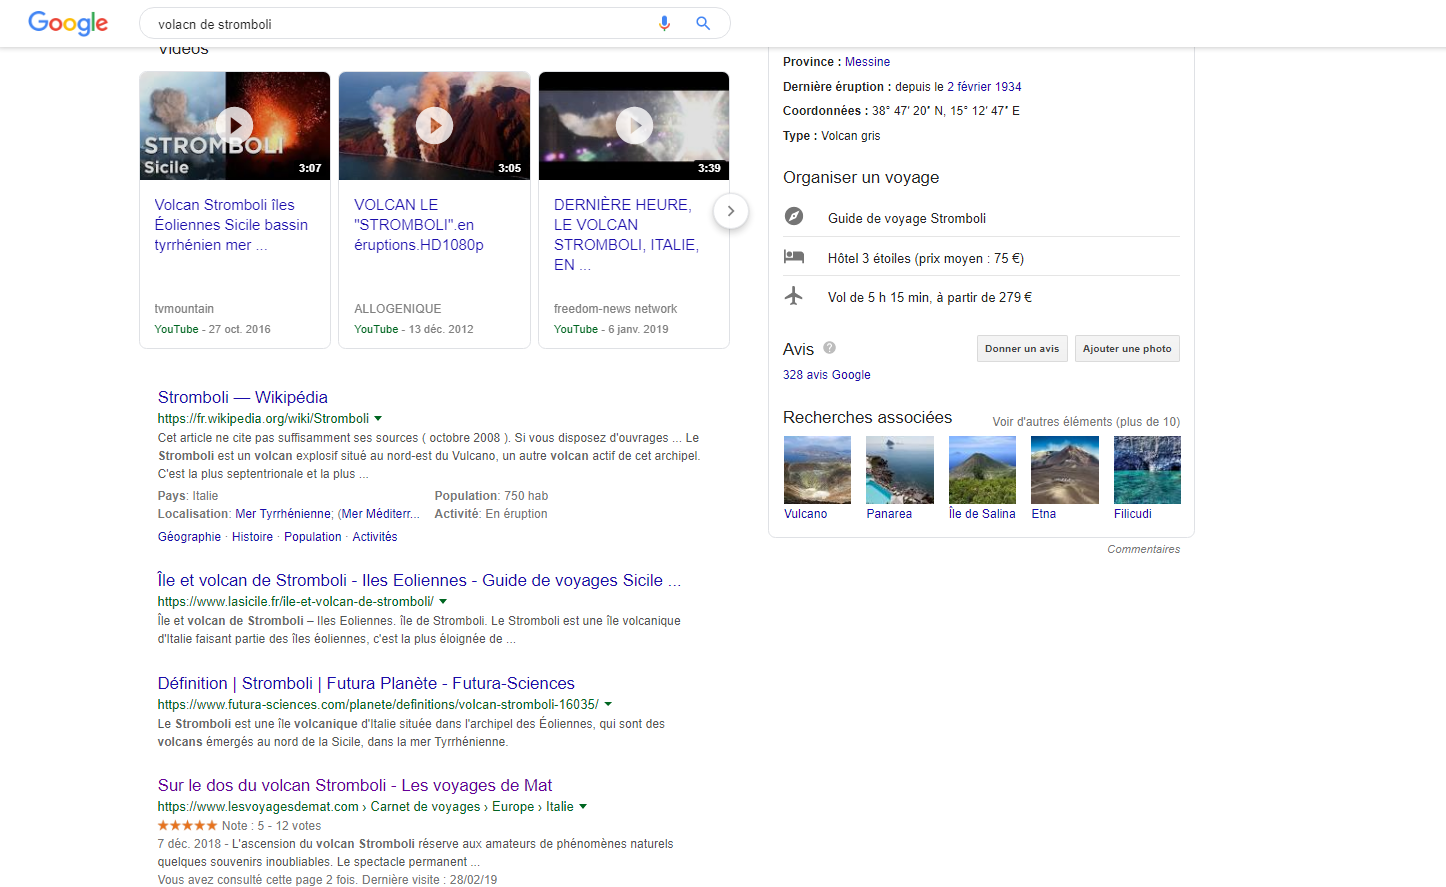
Task: Click the Activités sitelink
Action: tap(375, 537)
